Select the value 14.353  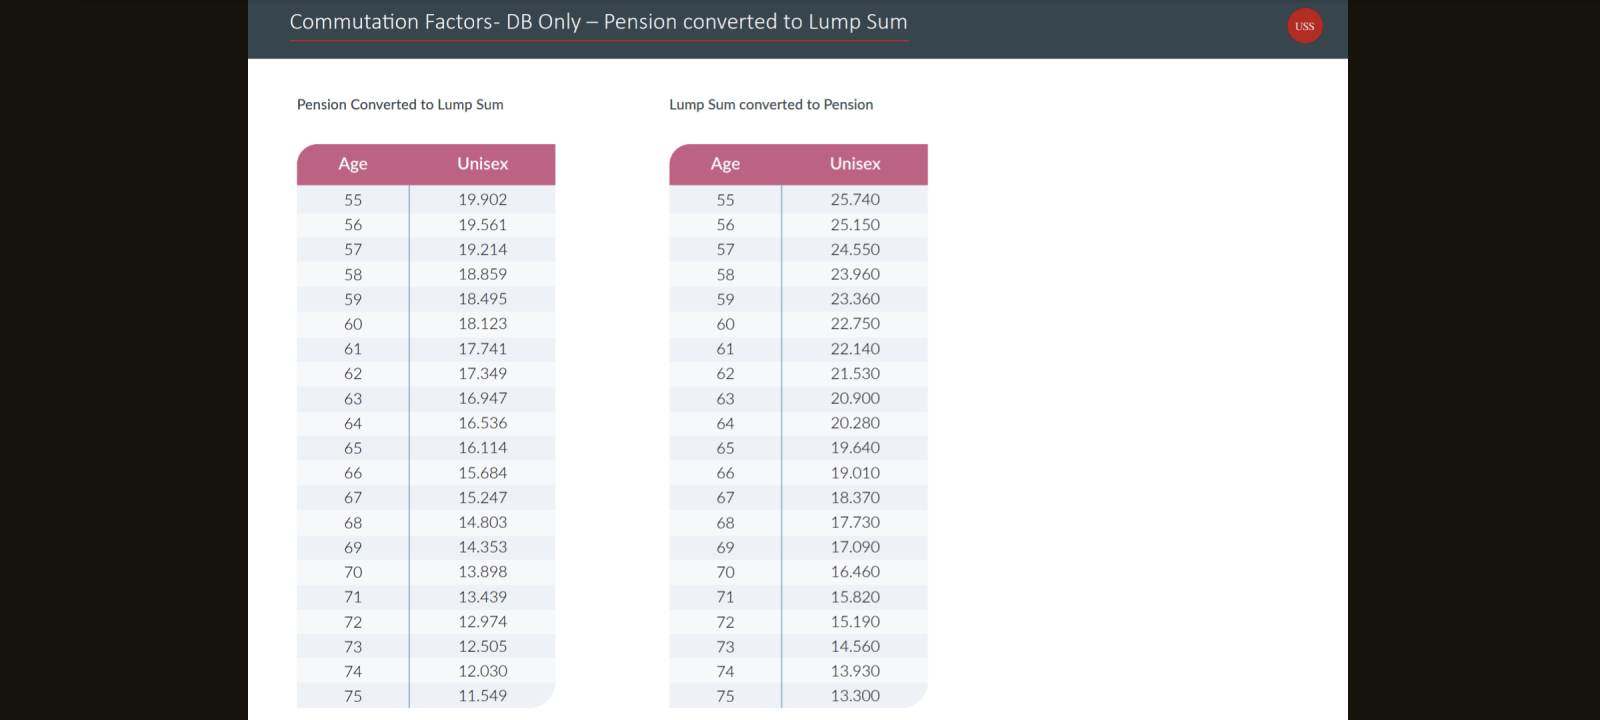click(483, 547)
